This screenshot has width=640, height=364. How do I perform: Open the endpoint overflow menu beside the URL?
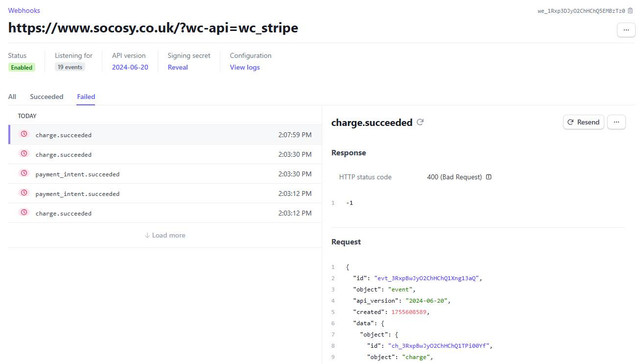tap(626, 30)
